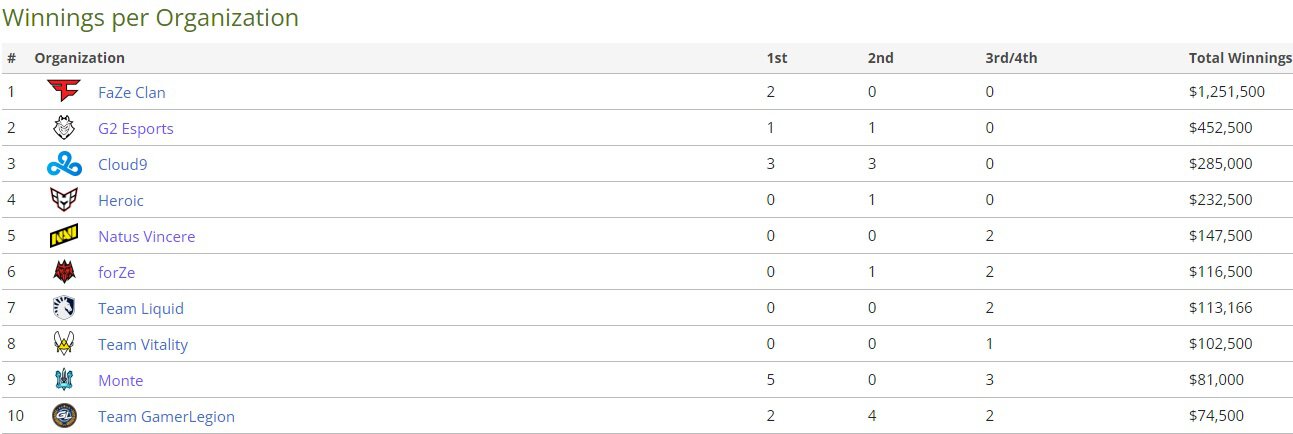
Task: Open the FaZe Clan link
Action: point(132,92)
